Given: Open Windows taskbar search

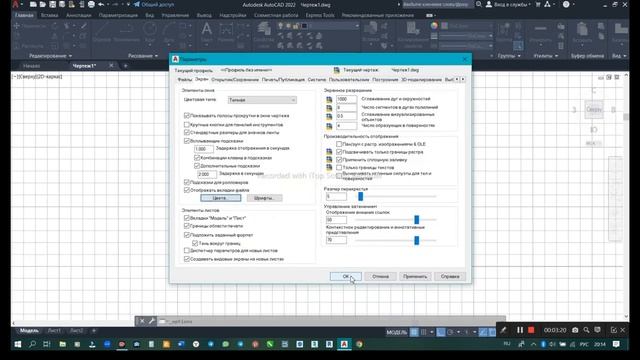Looking at the screenshot, I should click(32, 344).
